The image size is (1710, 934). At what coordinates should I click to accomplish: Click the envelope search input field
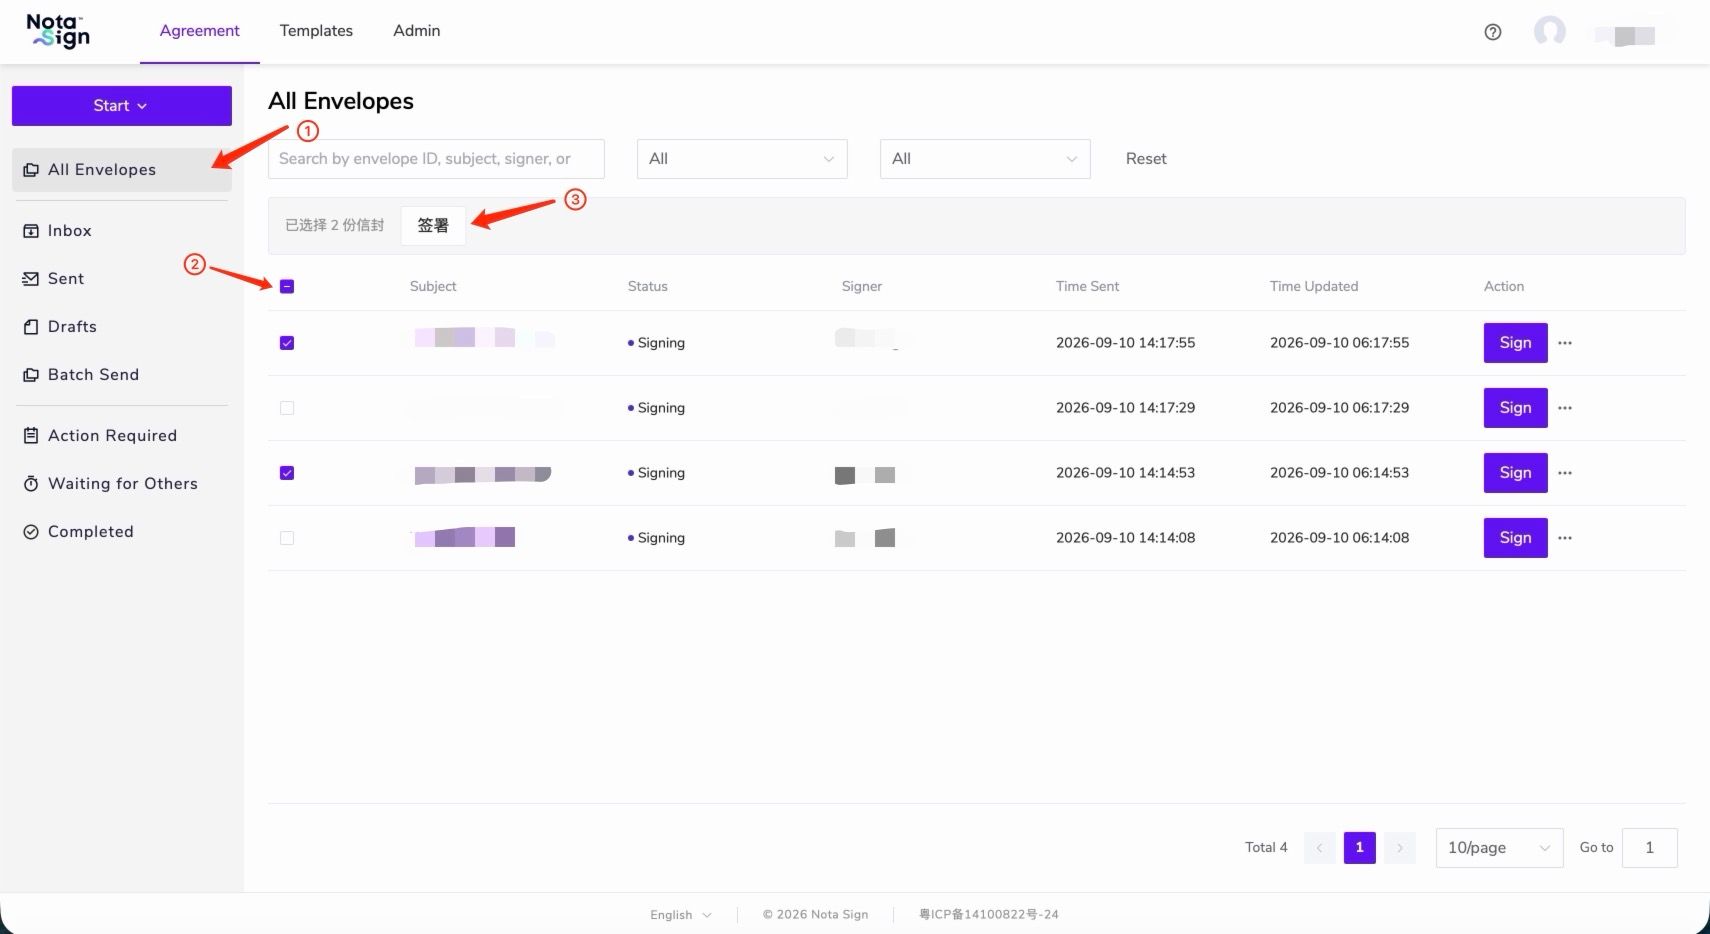point(436,159)
